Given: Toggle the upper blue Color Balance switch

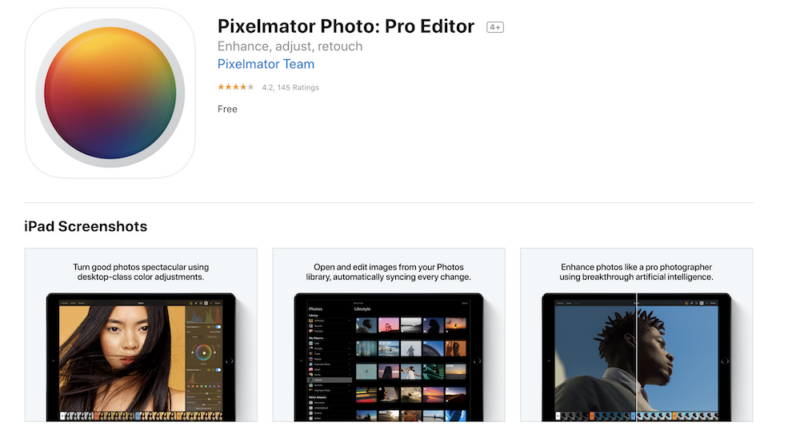Looking at the screenshot, I should (218, 327).
